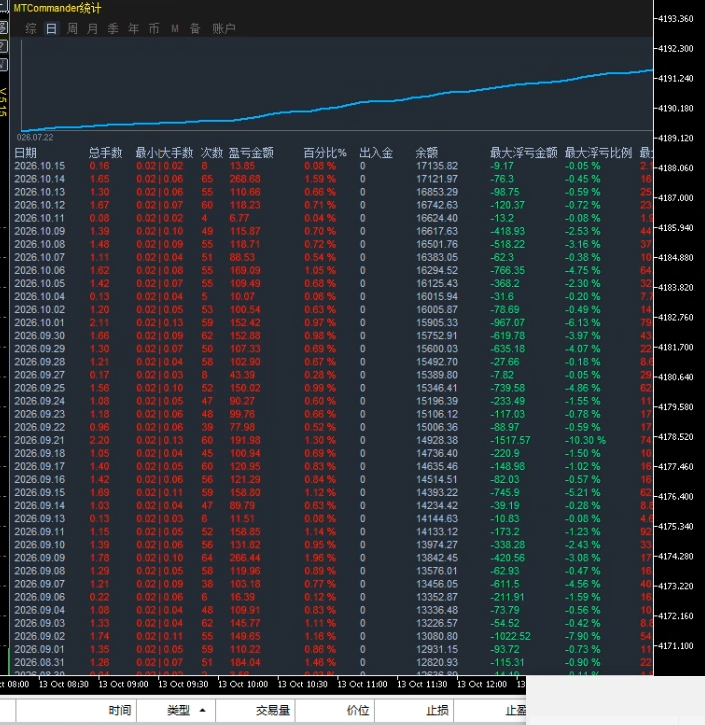Click the 最大浮亏金额 column header
This screenshot has height=725, width=705.
click(524, 153)
